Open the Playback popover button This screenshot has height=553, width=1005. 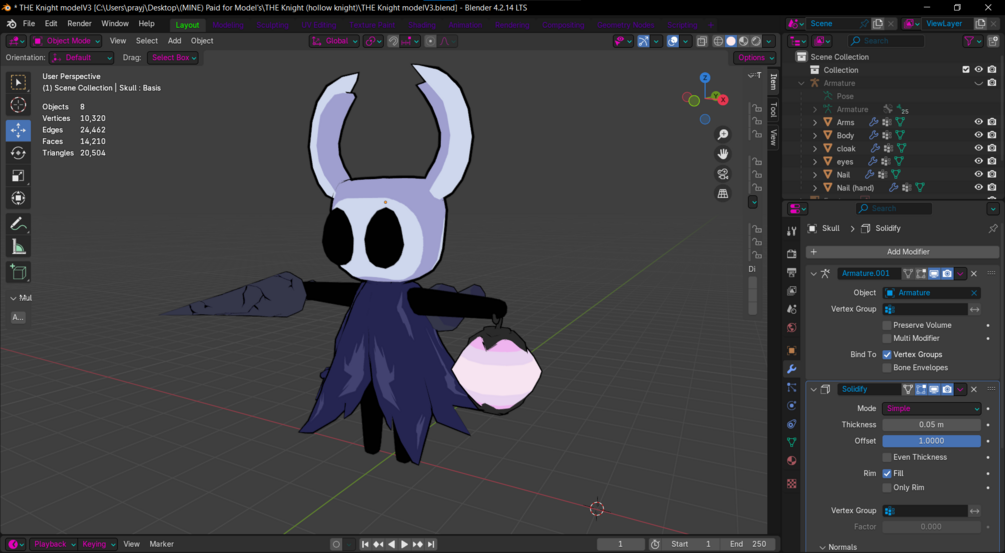pos(54,544)
